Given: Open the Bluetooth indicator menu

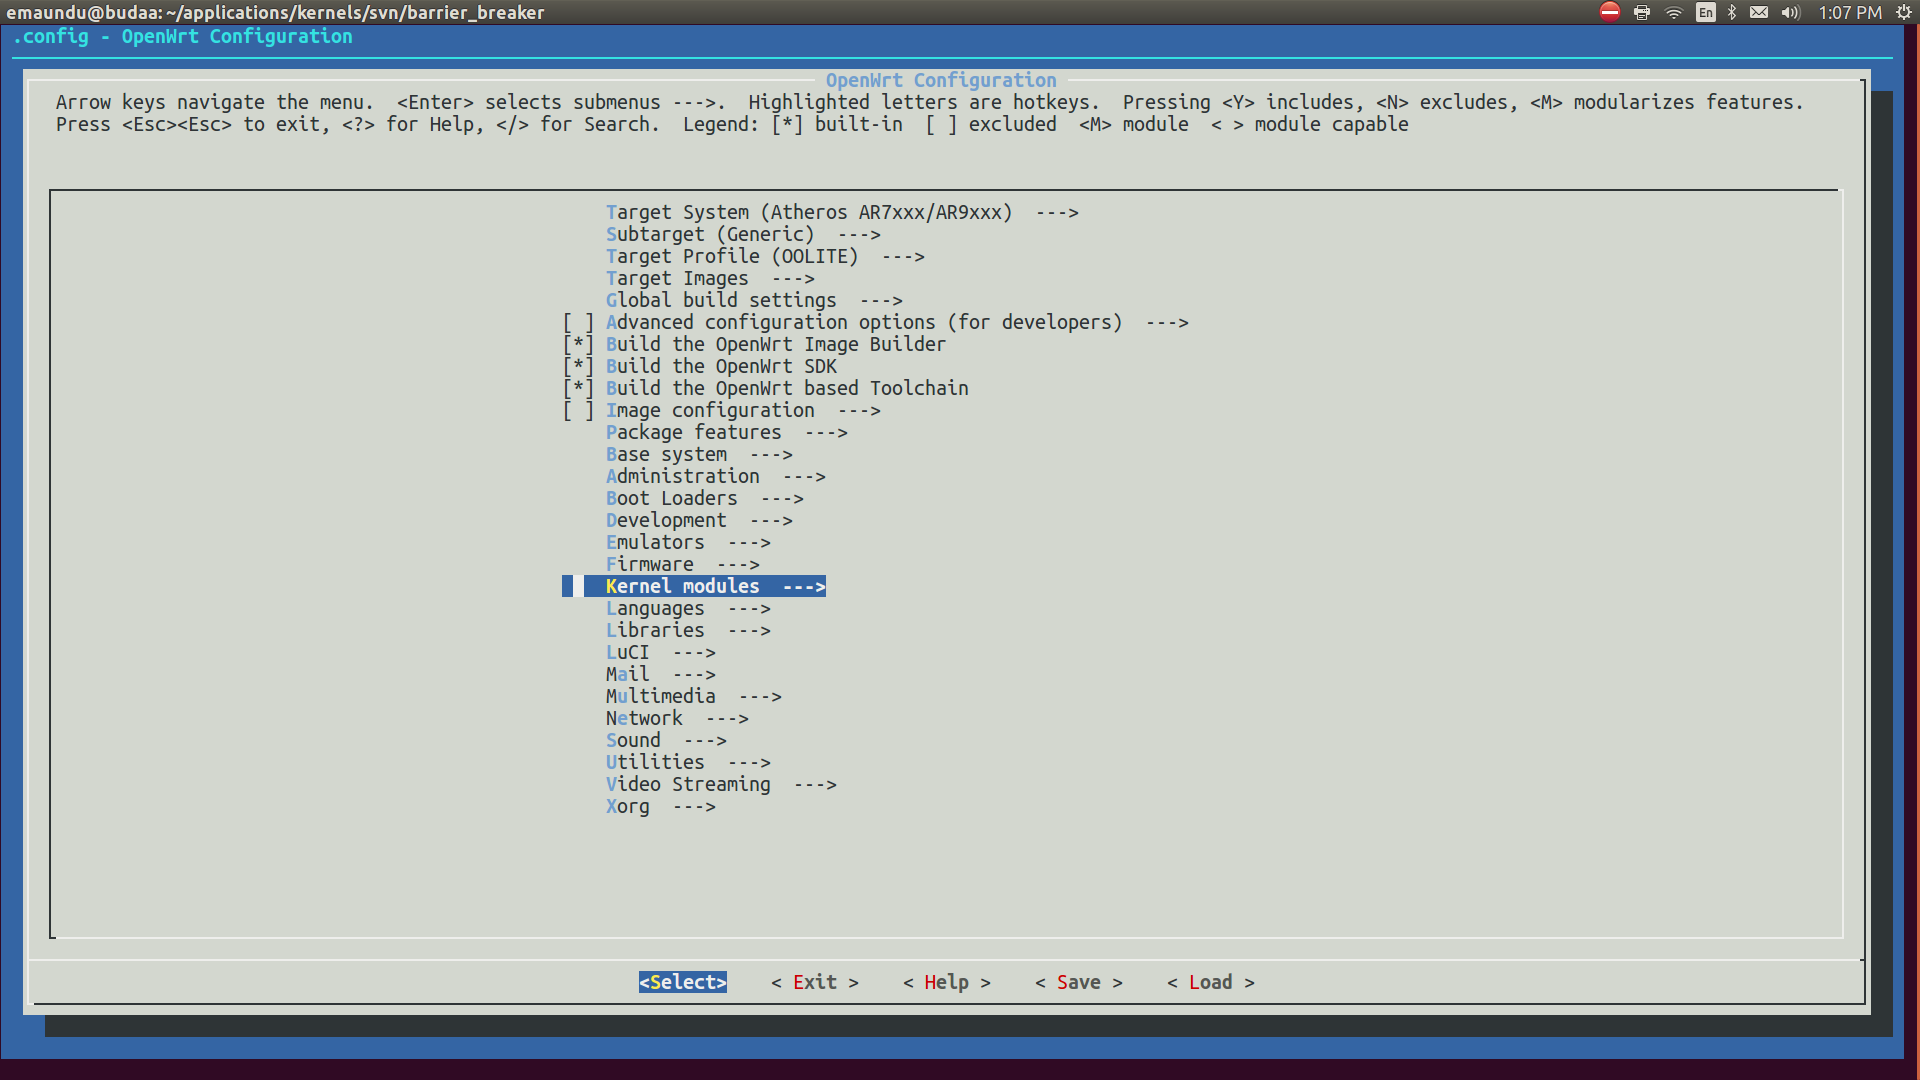Looking at the screenshot, I should click(1732, 12).
